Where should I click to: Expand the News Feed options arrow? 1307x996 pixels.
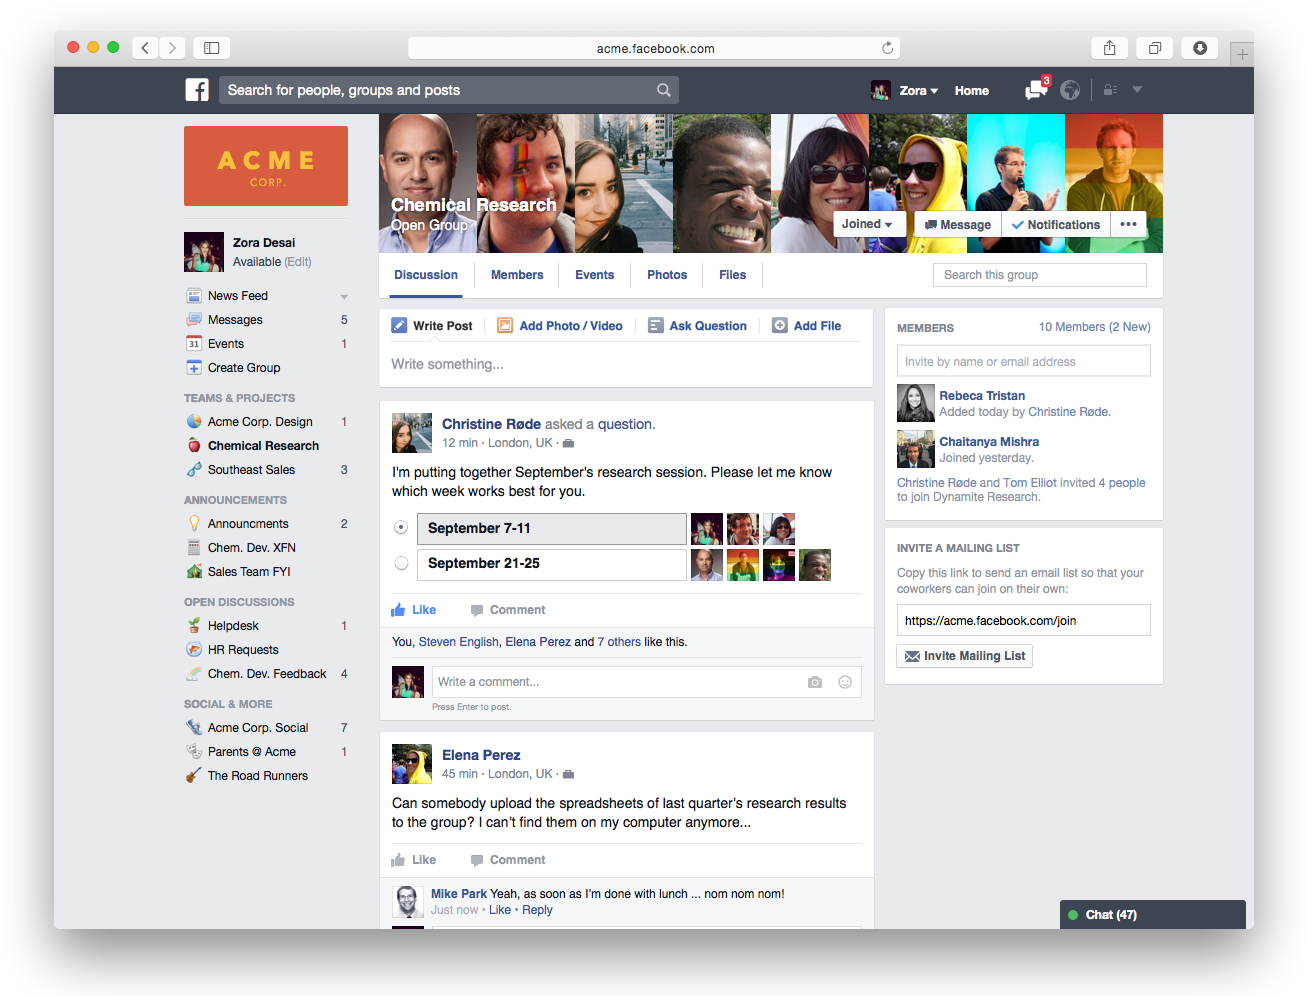(x=344, y=296)
